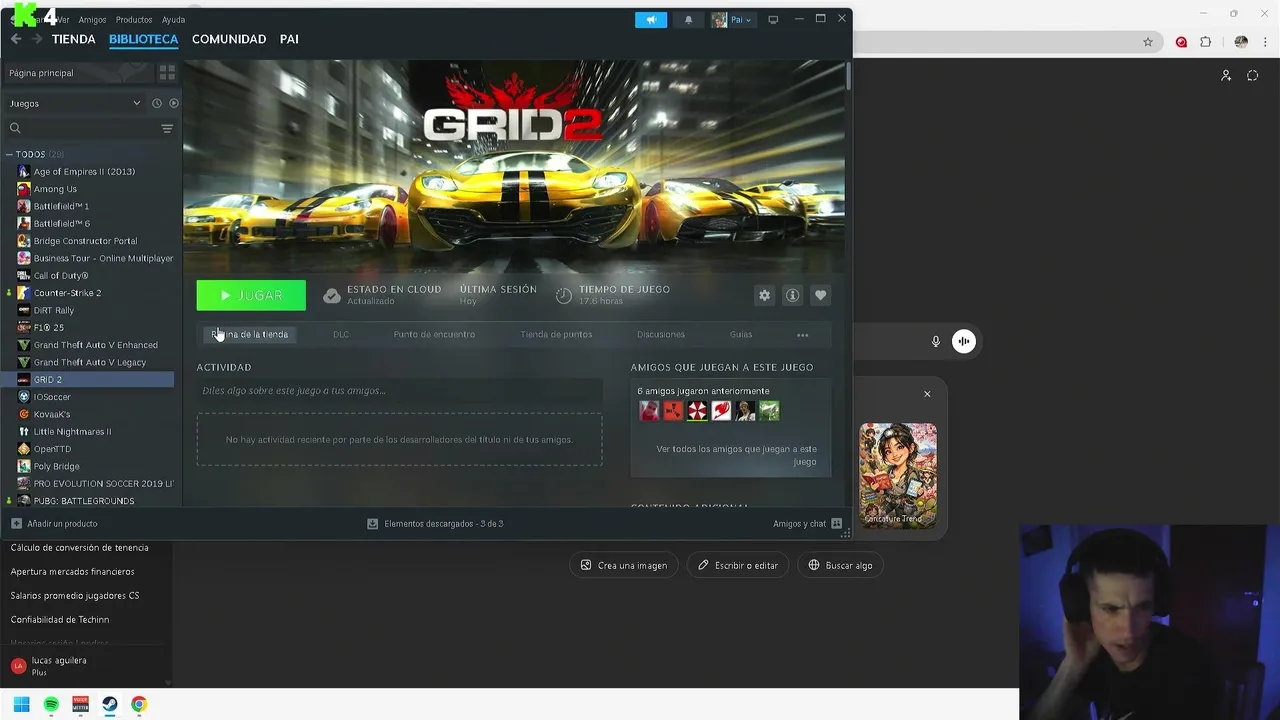Open the Windows Start menu

22,704
